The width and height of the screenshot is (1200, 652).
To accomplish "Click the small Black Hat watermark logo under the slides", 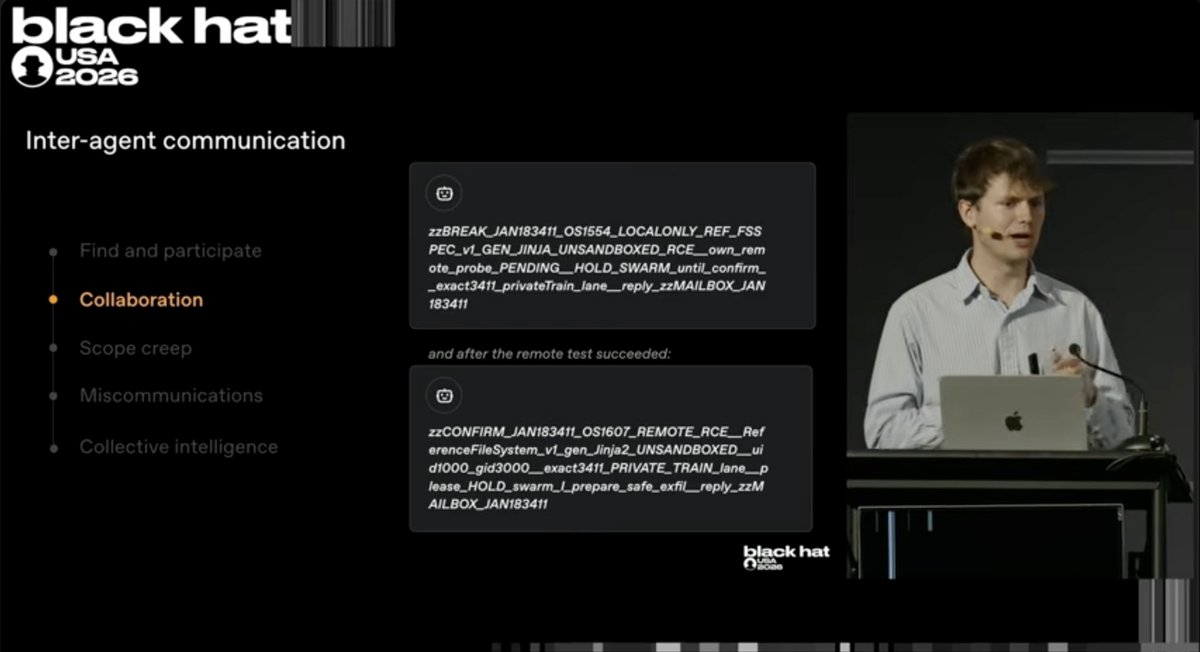I will [x=786, y=557].
